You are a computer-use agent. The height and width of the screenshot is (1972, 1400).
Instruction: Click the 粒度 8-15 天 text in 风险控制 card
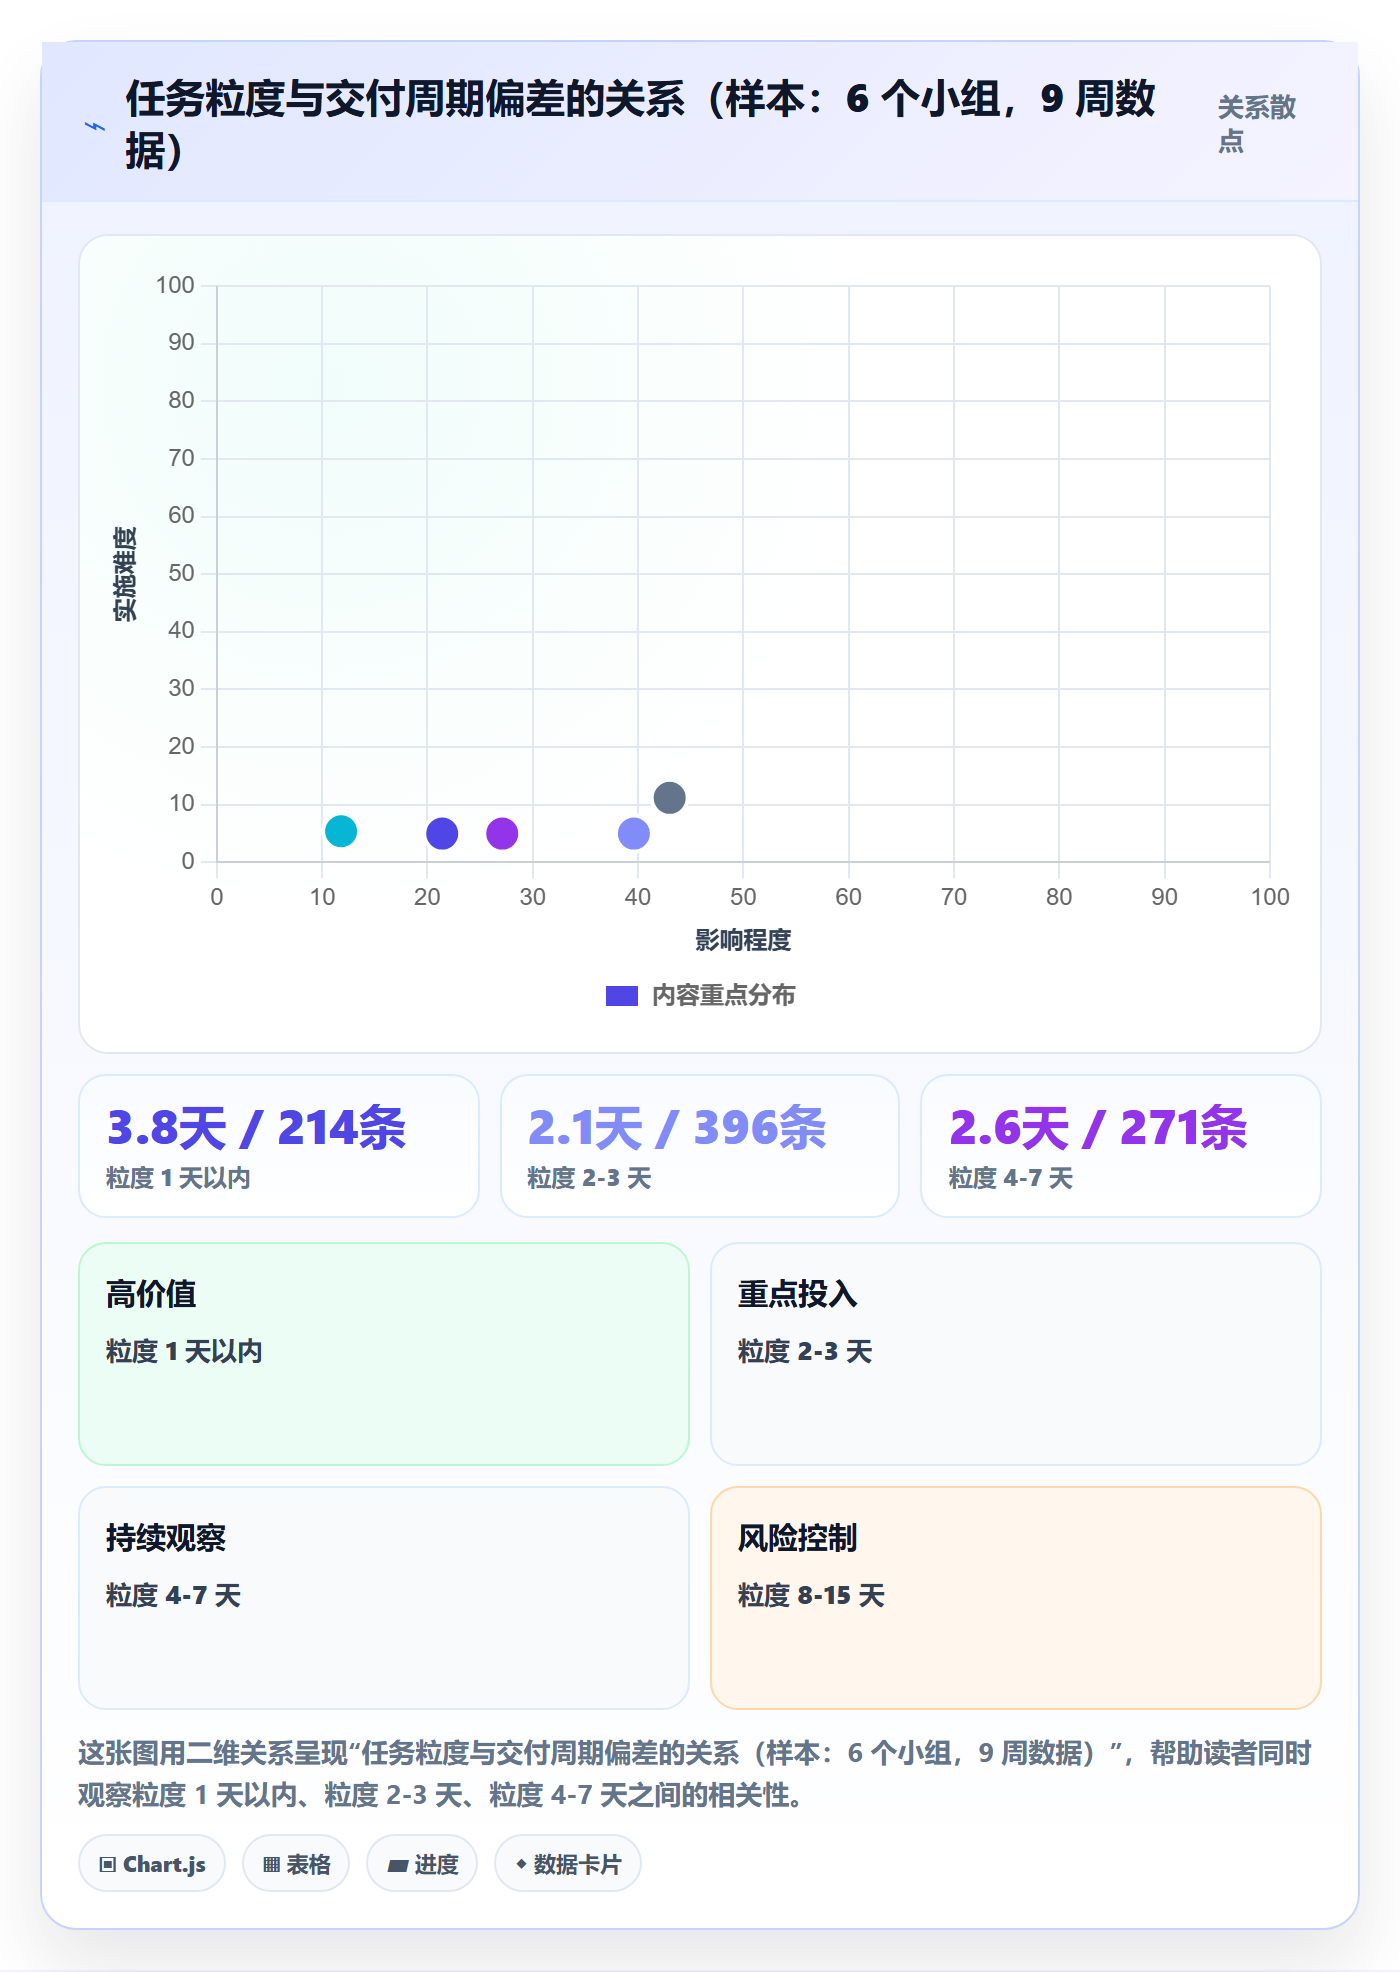click(x=811, y=1595)
